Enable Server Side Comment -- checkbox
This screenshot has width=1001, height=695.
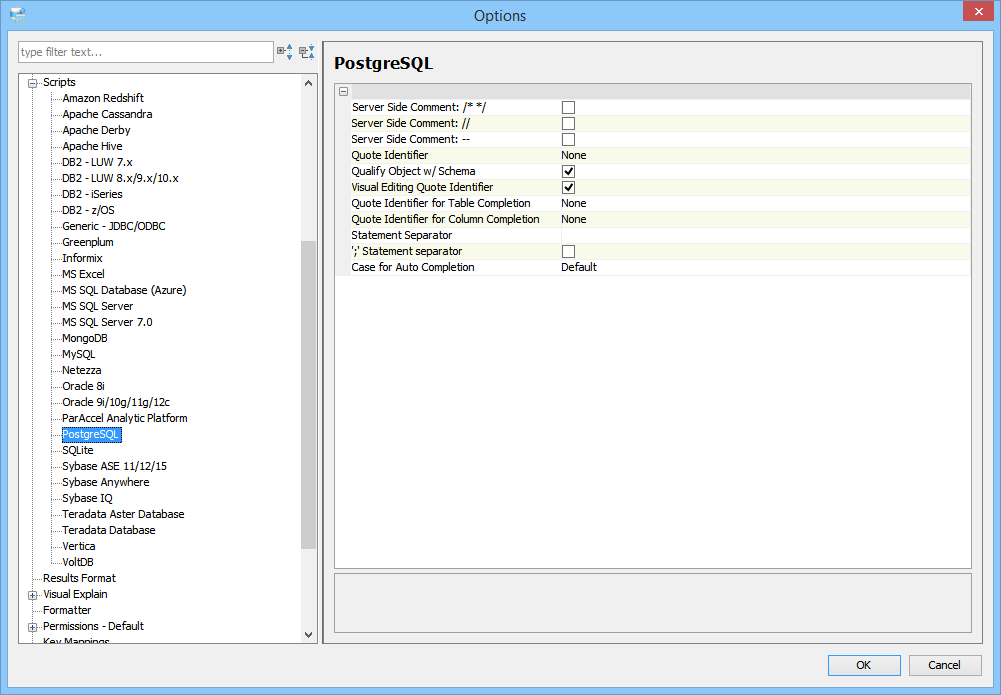(568, 139)
